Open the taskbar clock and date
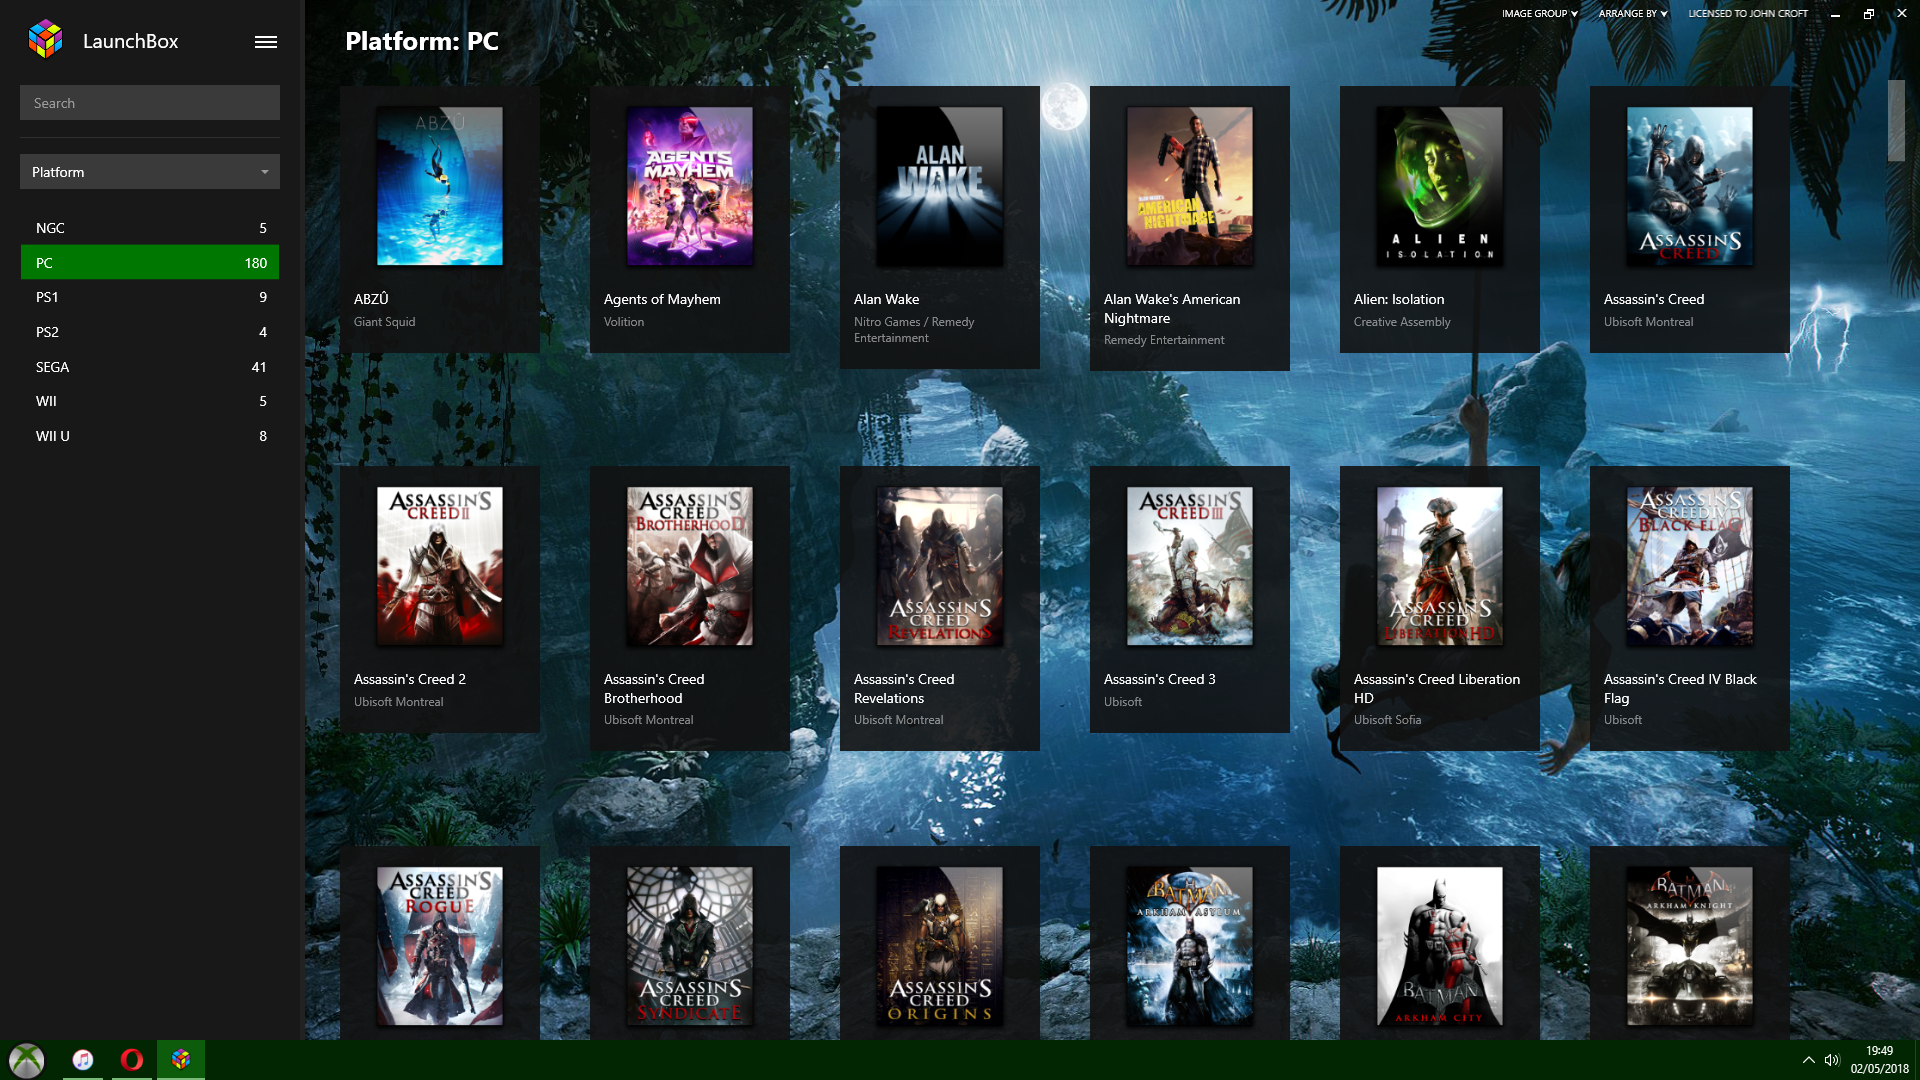This screenshot has width=1920, height=1080. [x=1879, y=1060]
